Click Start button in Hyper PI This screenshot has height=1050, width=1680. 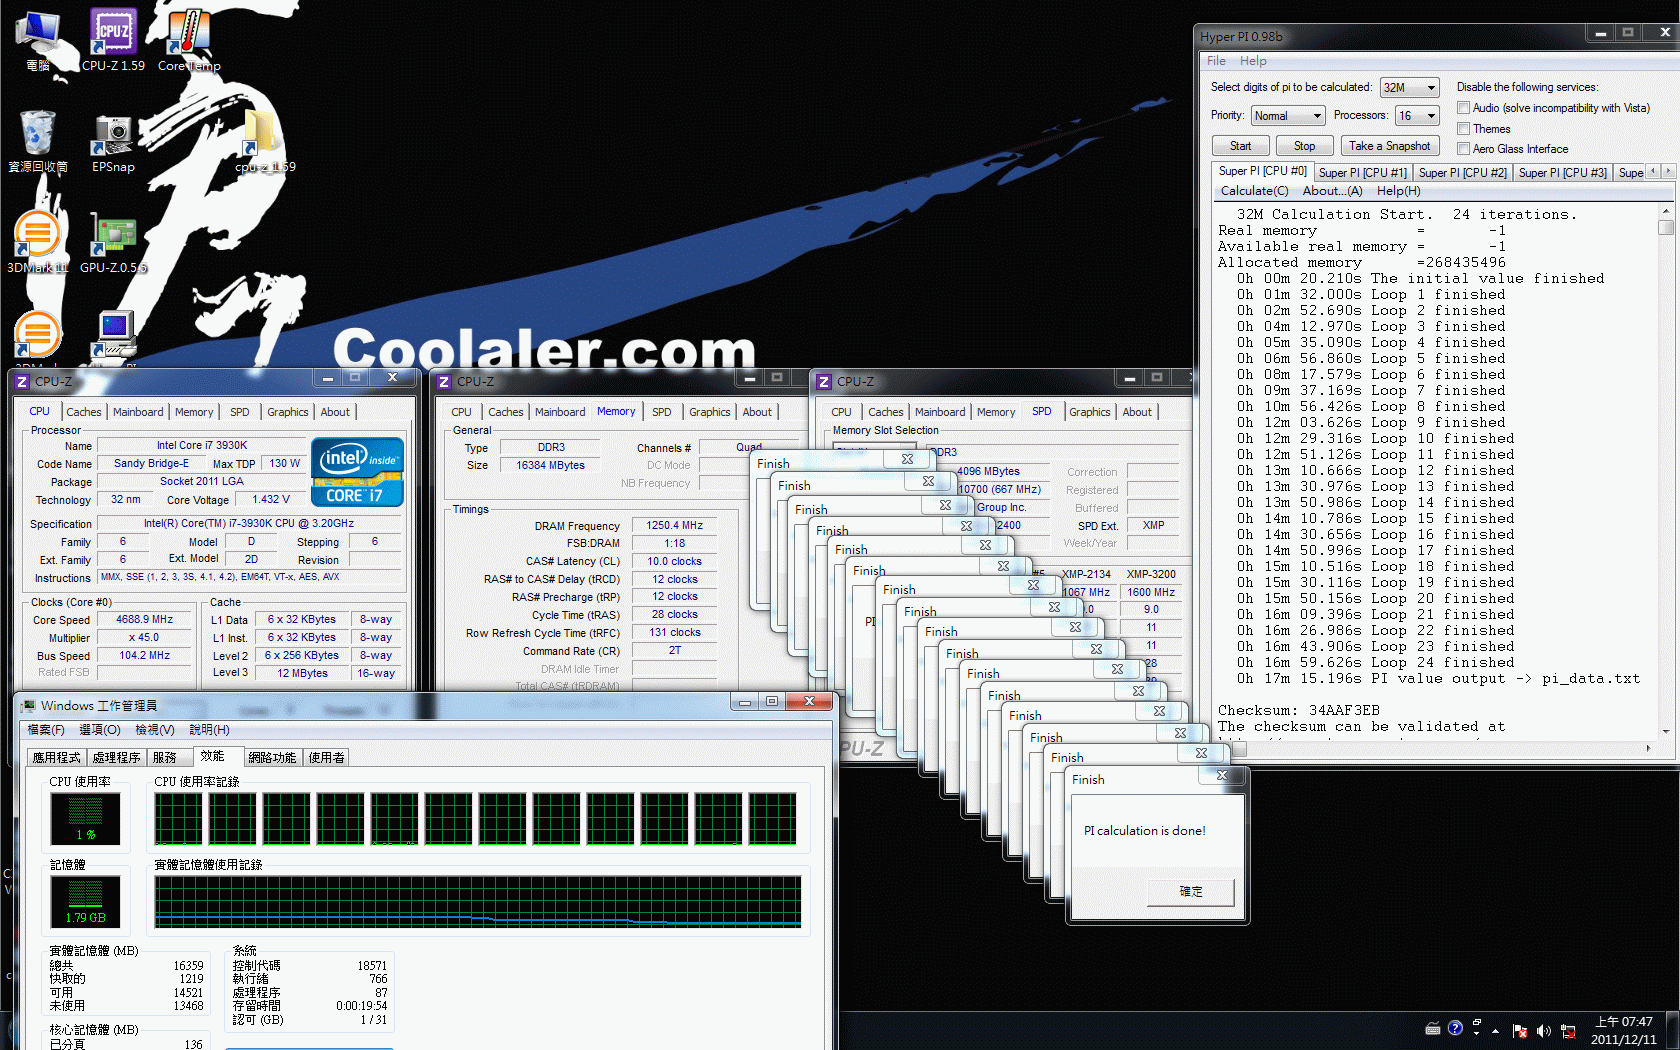[x=1240, y=146]
